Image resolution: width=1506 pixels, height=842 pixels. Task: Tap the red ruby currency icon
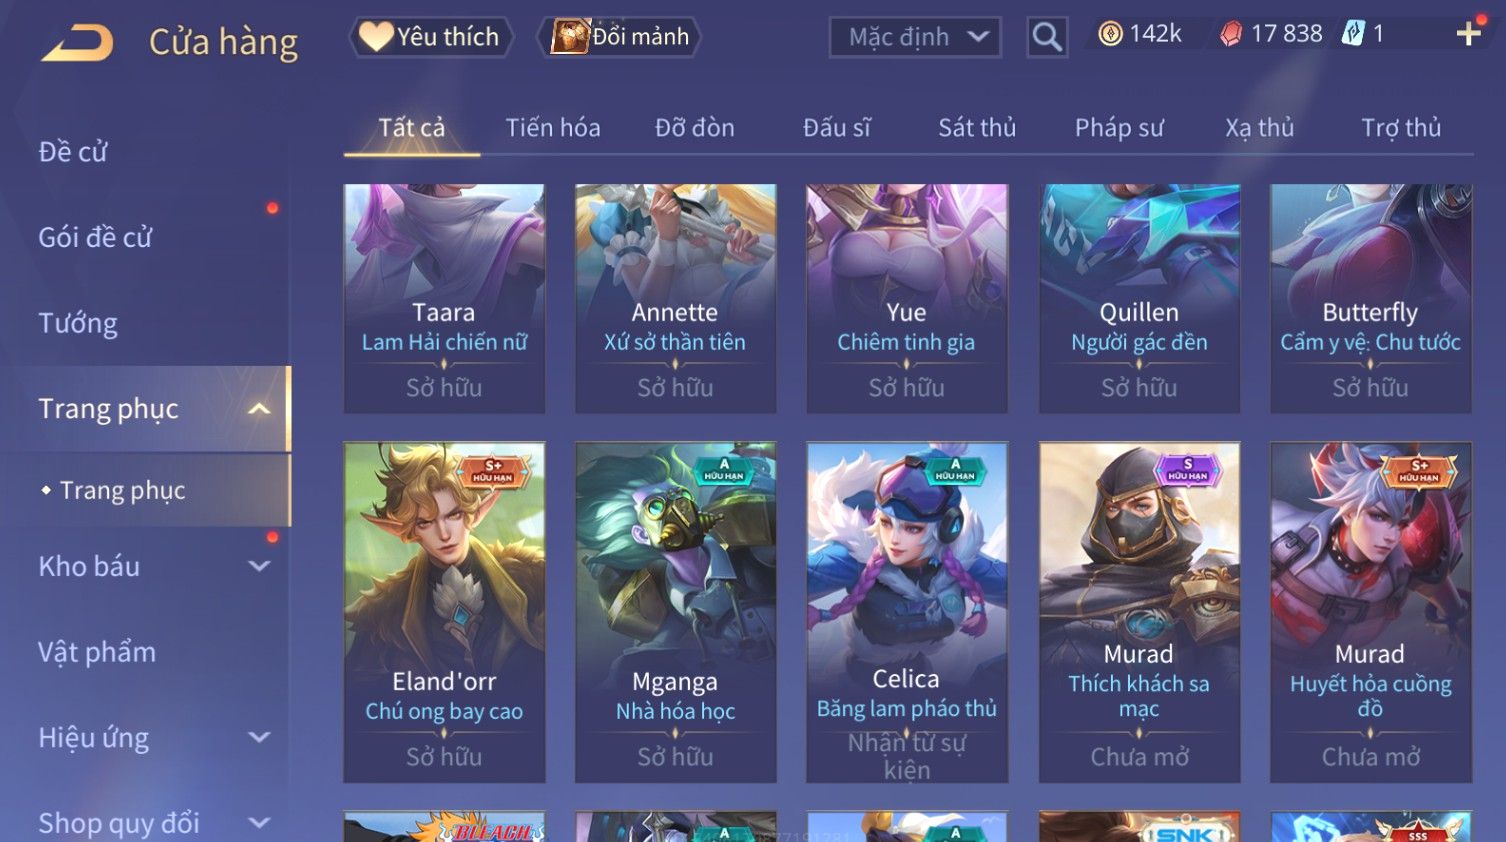coord(1231,34)
